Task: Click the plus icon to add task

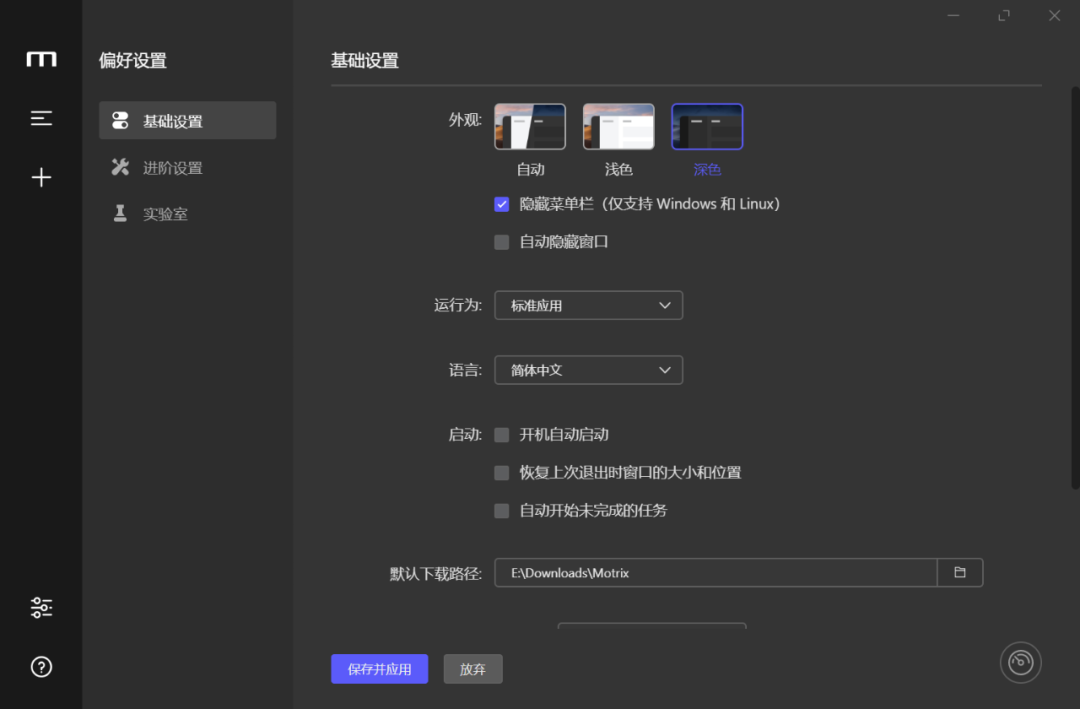Action: [x=41, y=177]
